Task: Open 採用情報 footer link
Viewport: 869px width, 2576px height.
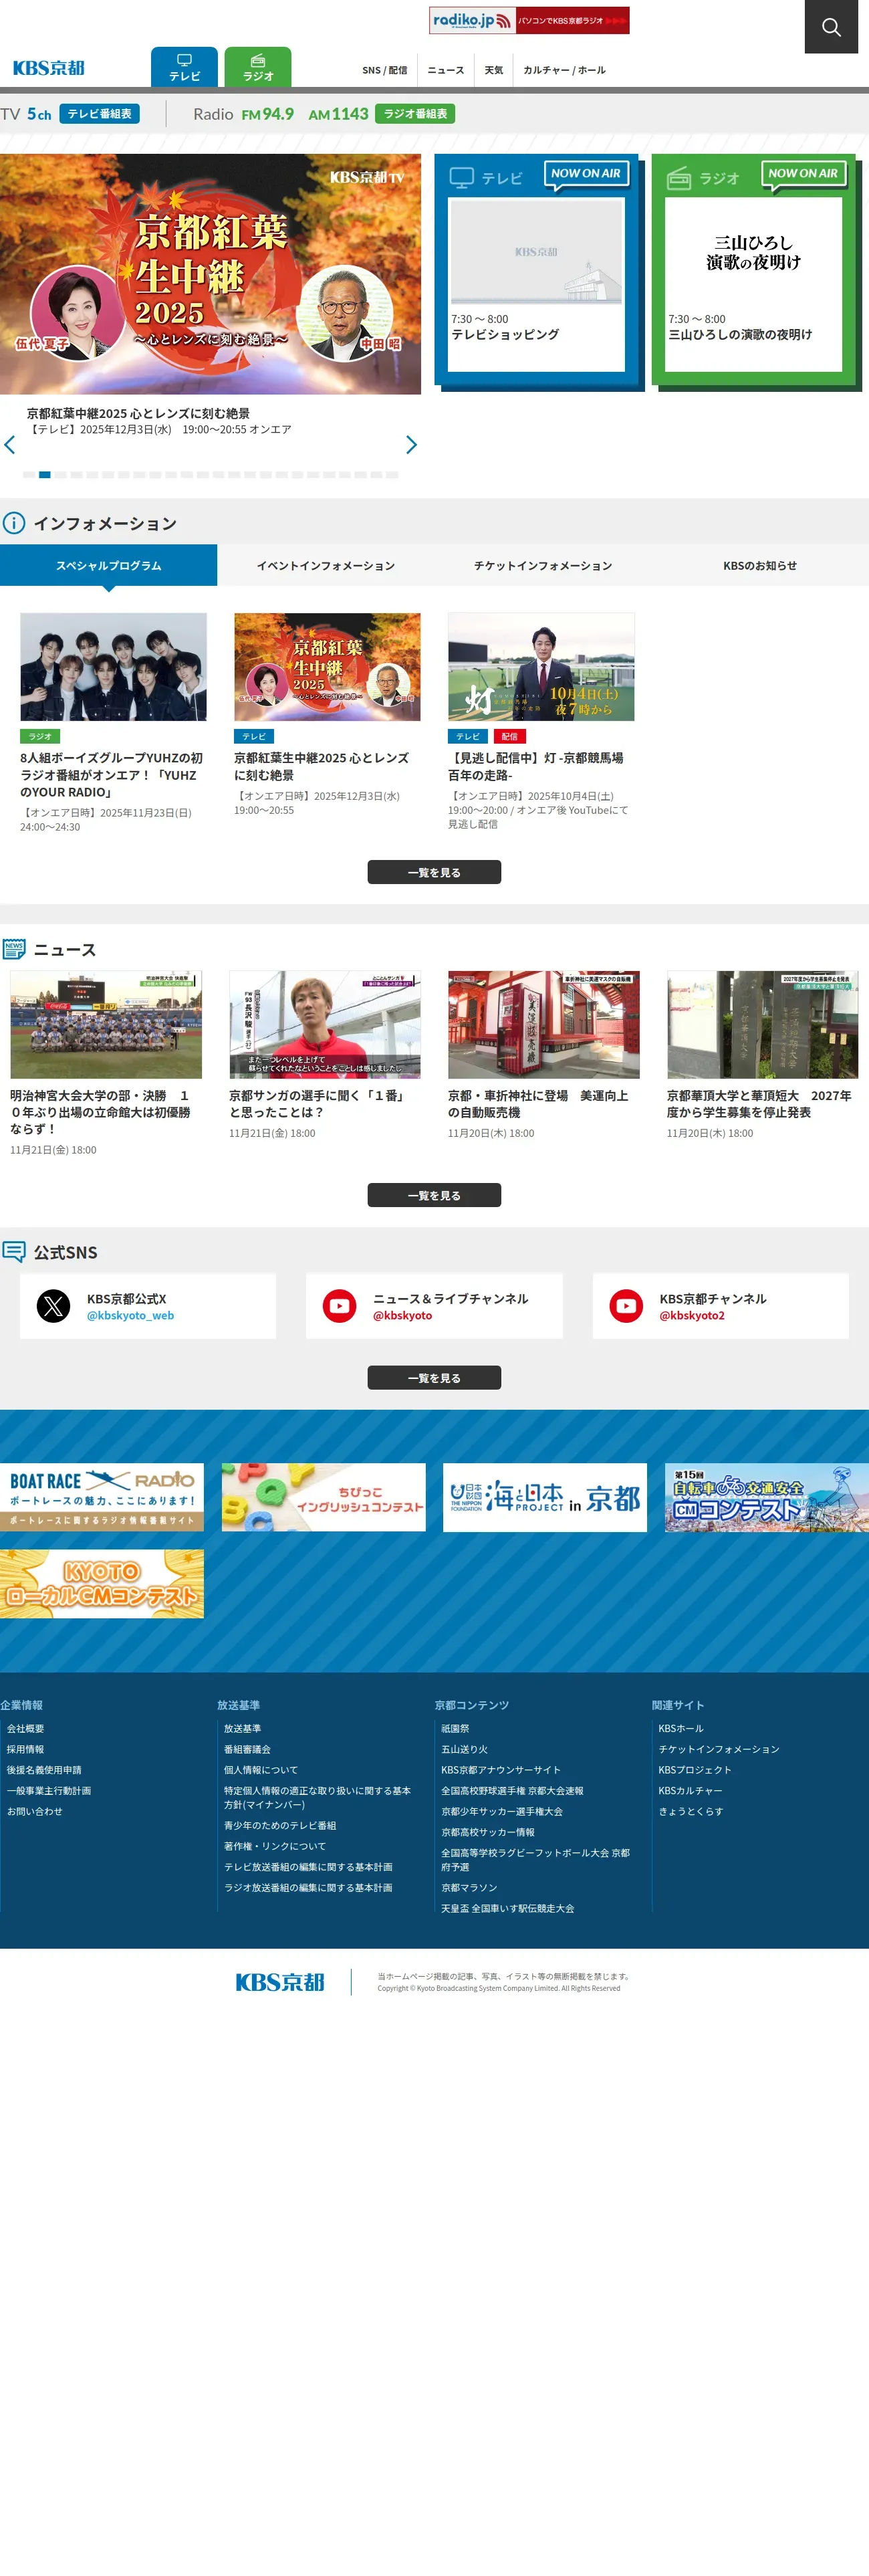Action: coord(25,1749)
